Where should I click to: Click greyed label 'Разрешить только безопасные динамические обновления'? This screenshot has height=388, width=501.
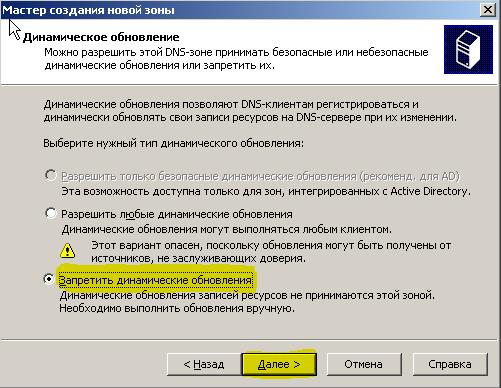(209, 176)
